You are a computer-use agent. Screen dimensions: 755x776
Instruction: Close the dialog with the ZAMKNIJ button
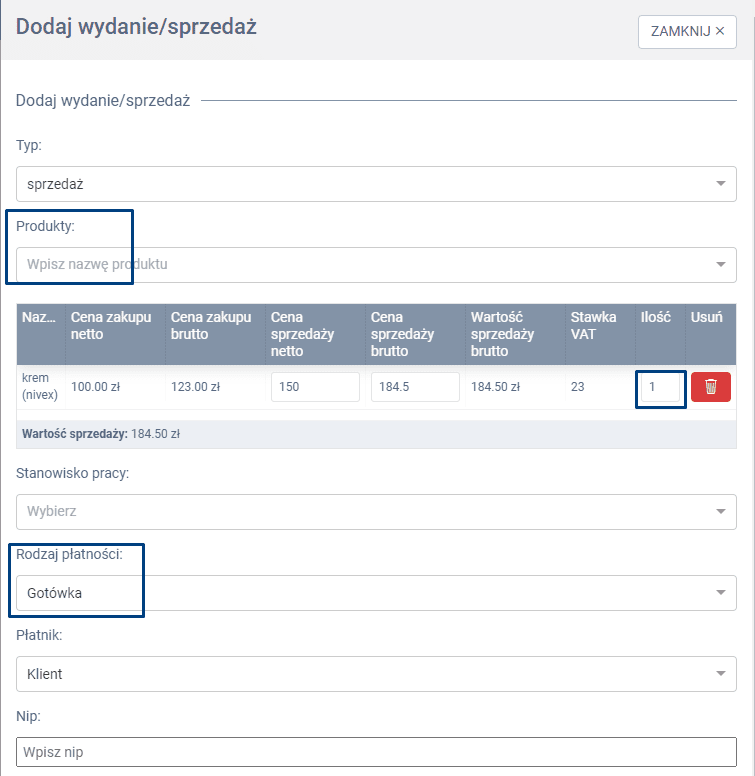tap(687, 31)
